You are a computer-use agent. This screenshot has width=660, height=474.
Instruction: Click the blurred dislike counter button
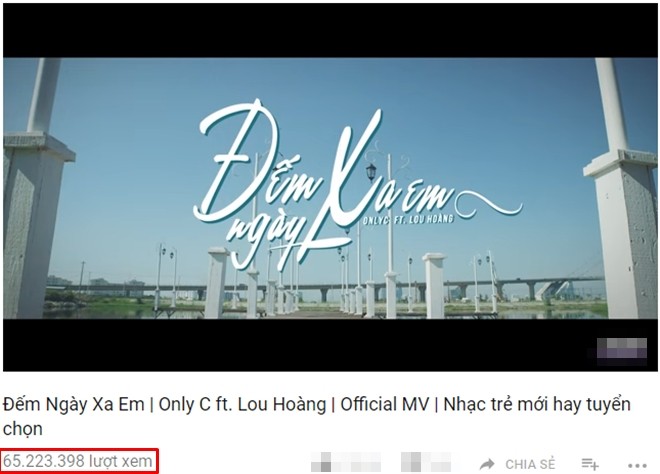point(426,462)
